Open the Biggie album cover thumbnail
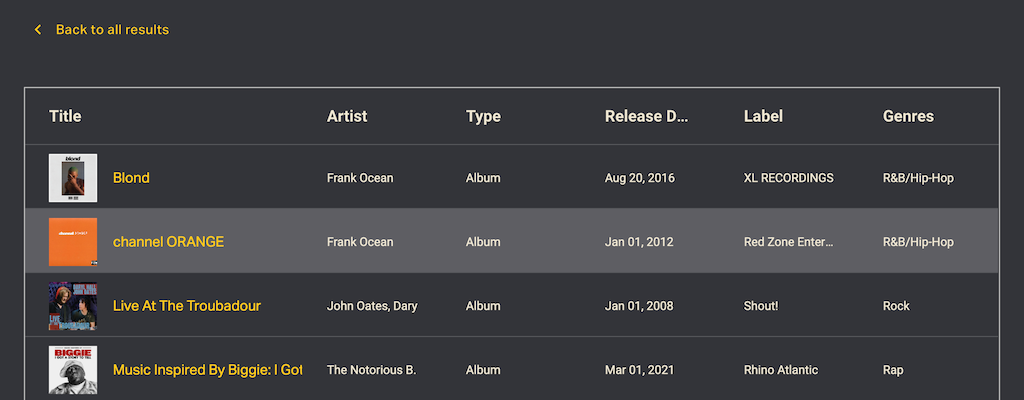1024x400 pixels. point(73,370)
